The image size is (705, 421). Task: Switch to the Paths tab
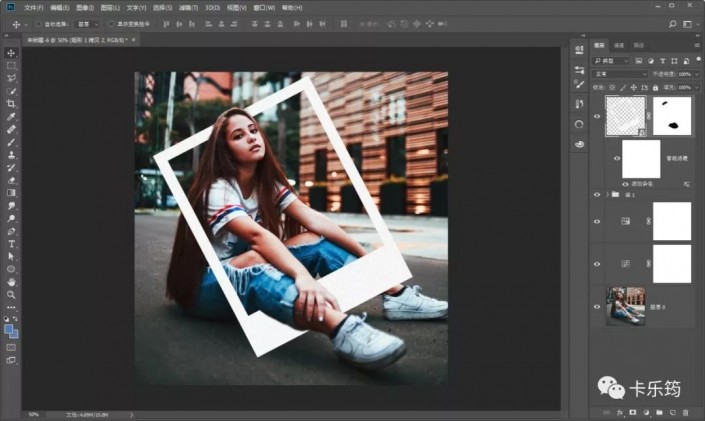pyautogui.click(x=639, y=45)
